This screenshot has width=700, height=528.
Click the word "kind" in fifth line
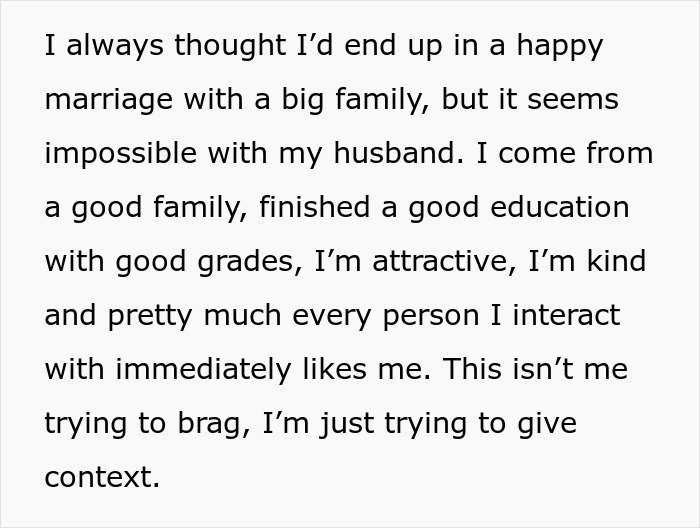(617, 261)
